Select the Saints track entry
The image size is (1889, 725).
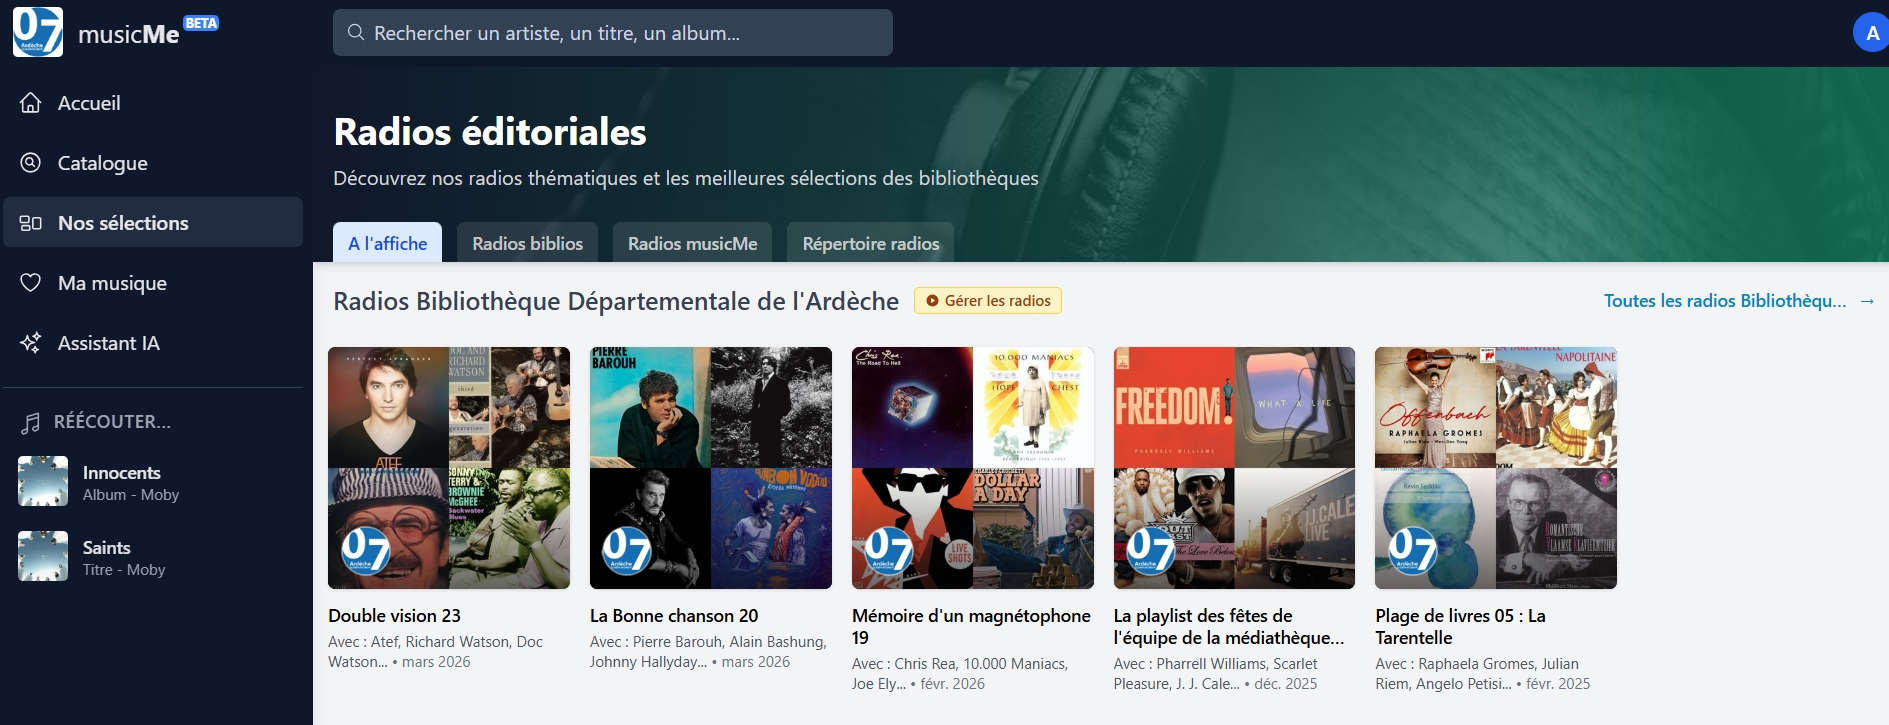click(153, 557)
